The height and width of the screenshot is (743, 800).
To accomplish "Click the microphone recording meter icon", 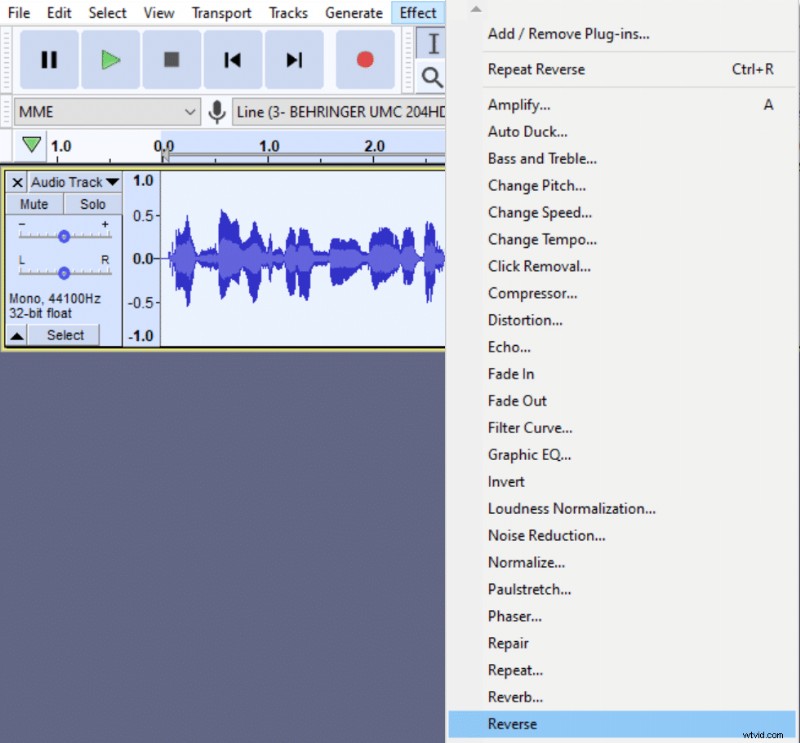I will coord(217,112).
